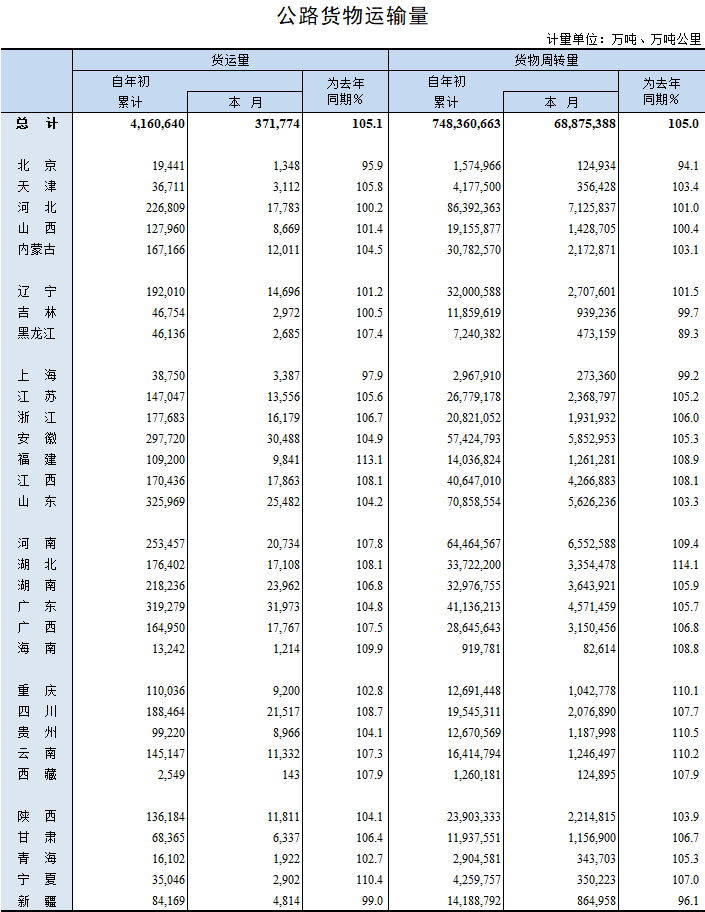Screen dimensions: 705x912
Task: Click the 新疆 row label
Action: tap(37, 903)
